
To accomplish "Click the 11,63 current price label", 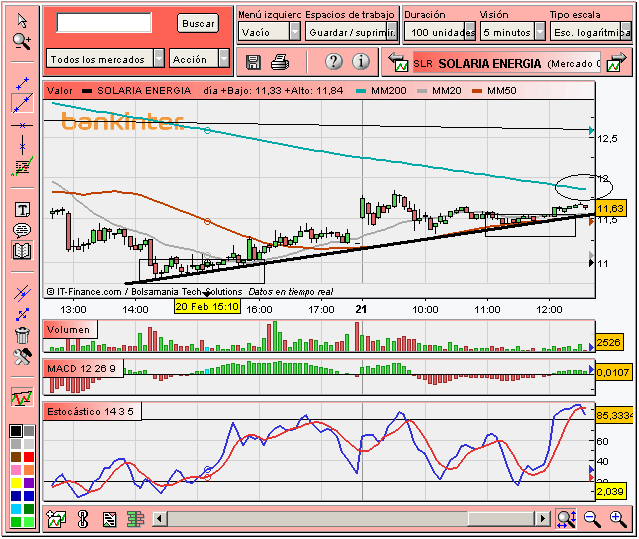I will point(610,209).
